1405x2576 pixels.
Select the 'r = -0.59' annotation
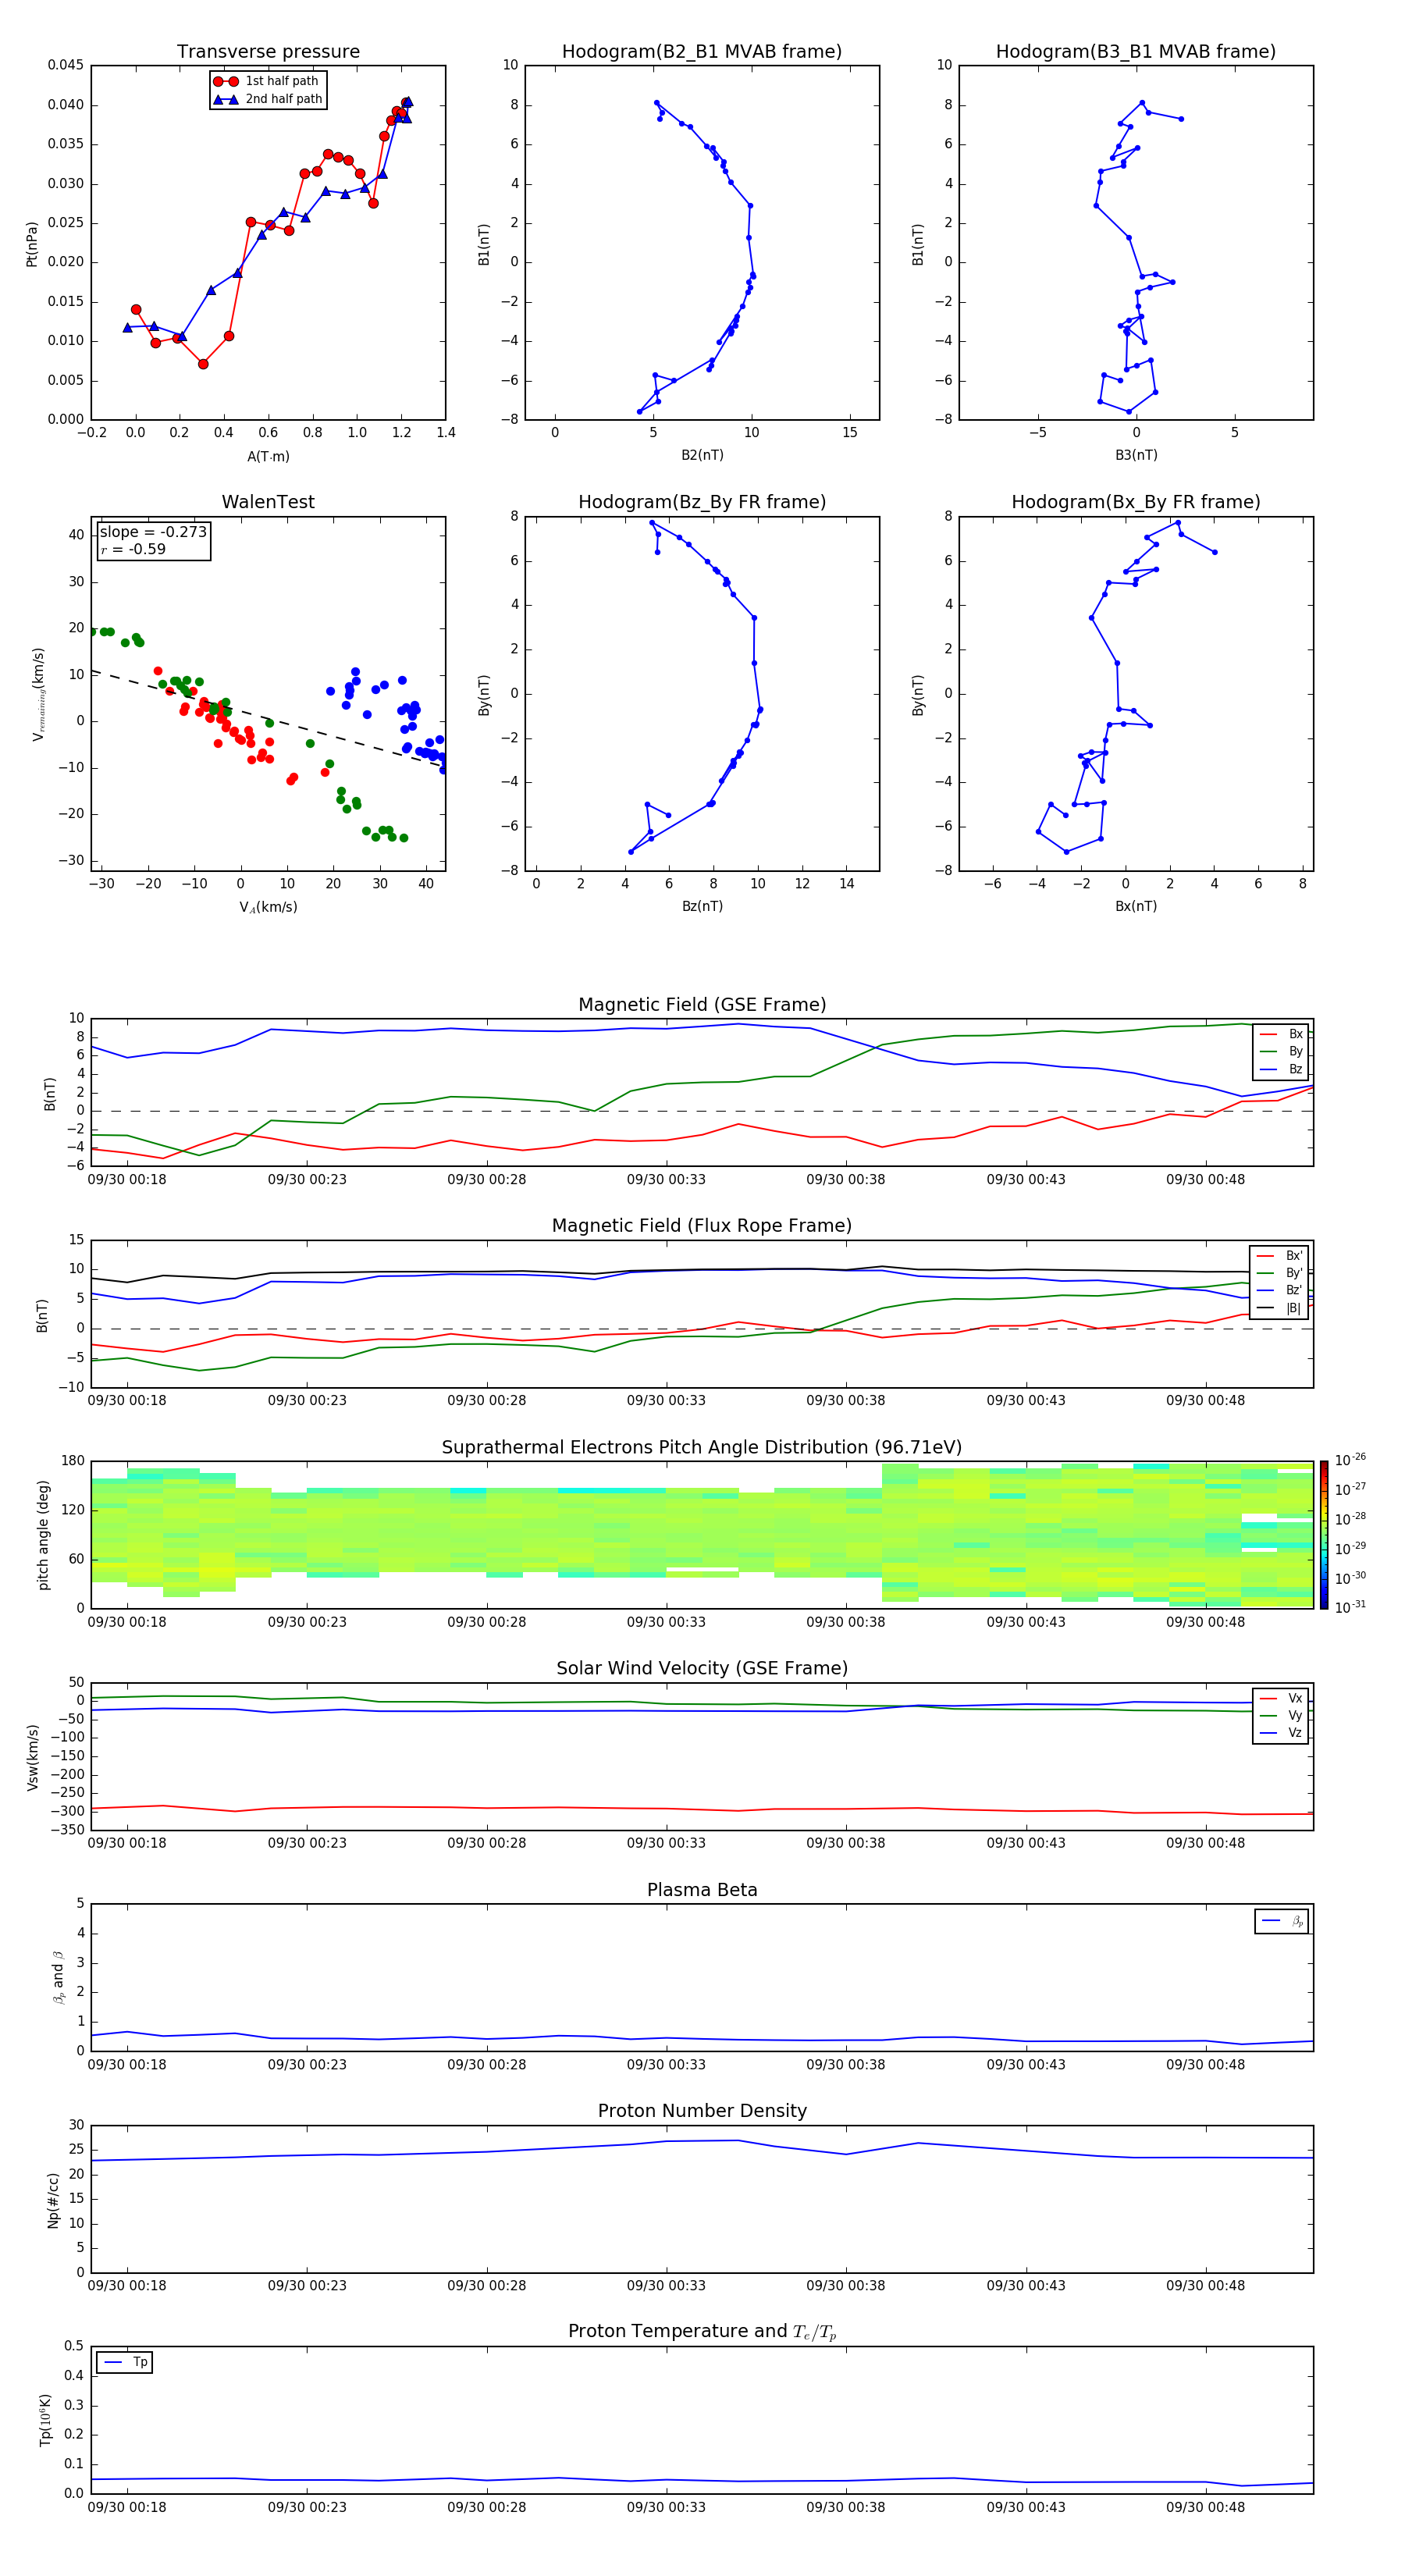(133, 549)
